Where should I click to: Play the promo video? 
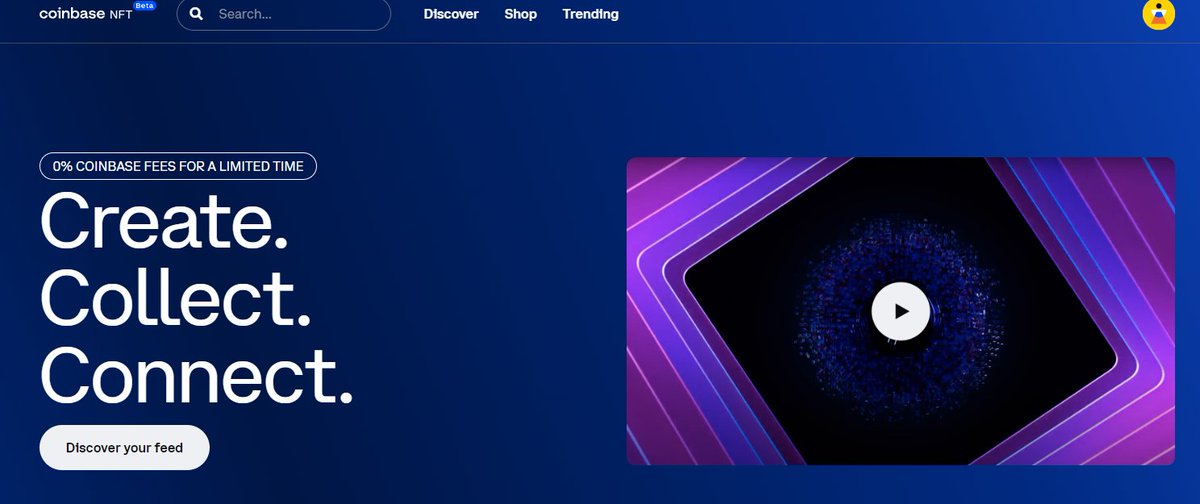(900, 311)
